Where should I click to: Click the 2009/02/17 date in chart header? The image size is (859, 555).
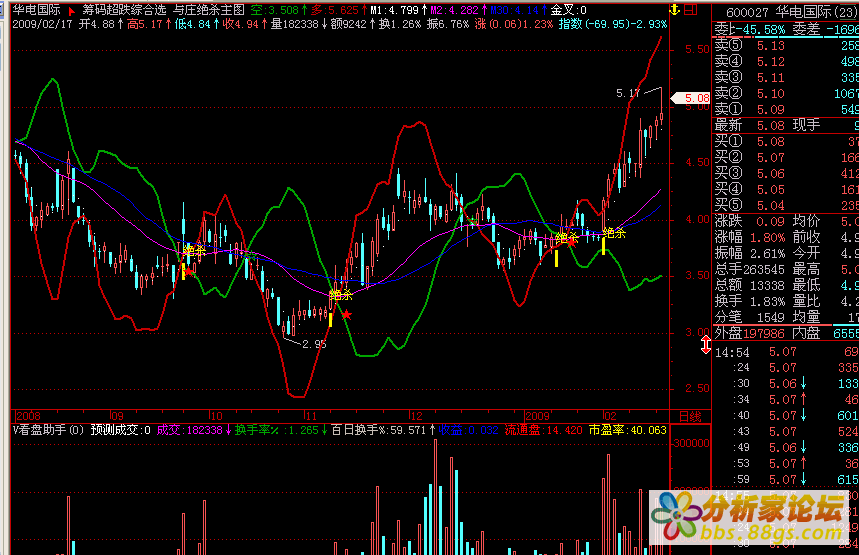42,24
